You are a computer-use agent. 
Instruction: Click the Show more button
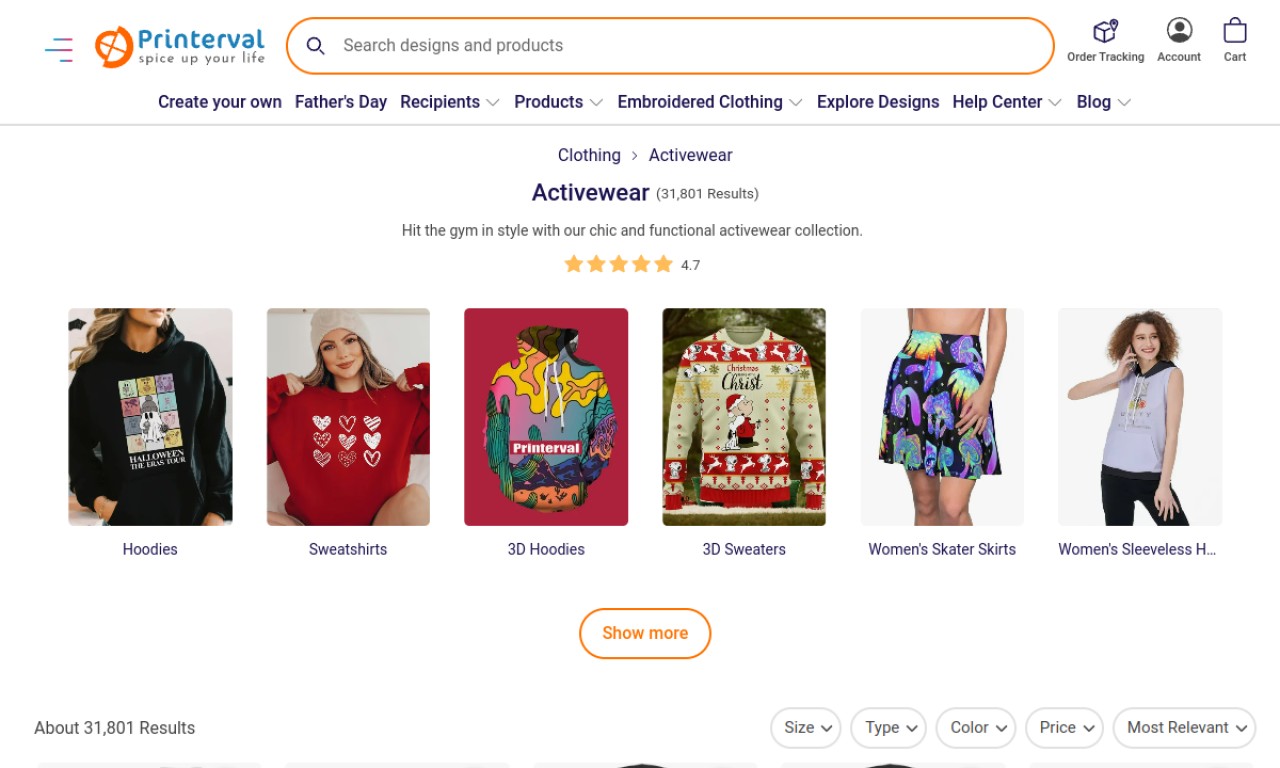pos(645,633)
